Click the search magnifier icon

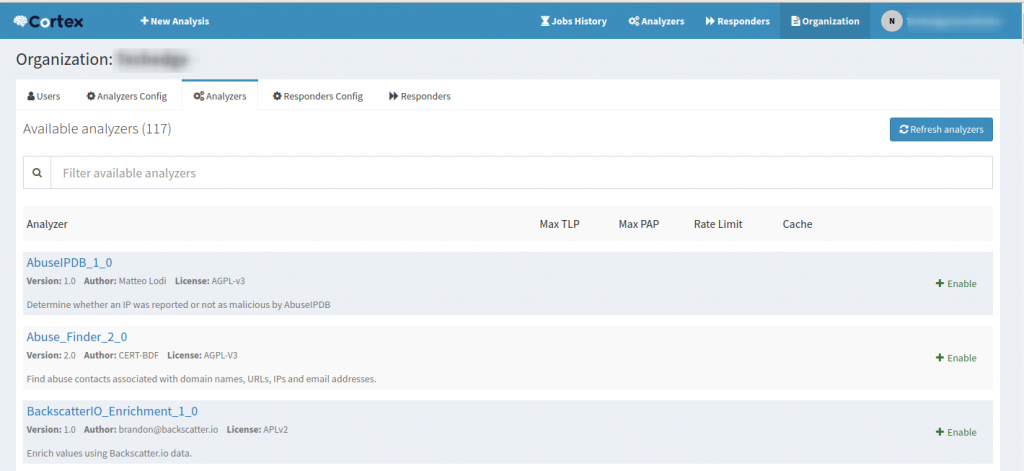coord(37,173)
